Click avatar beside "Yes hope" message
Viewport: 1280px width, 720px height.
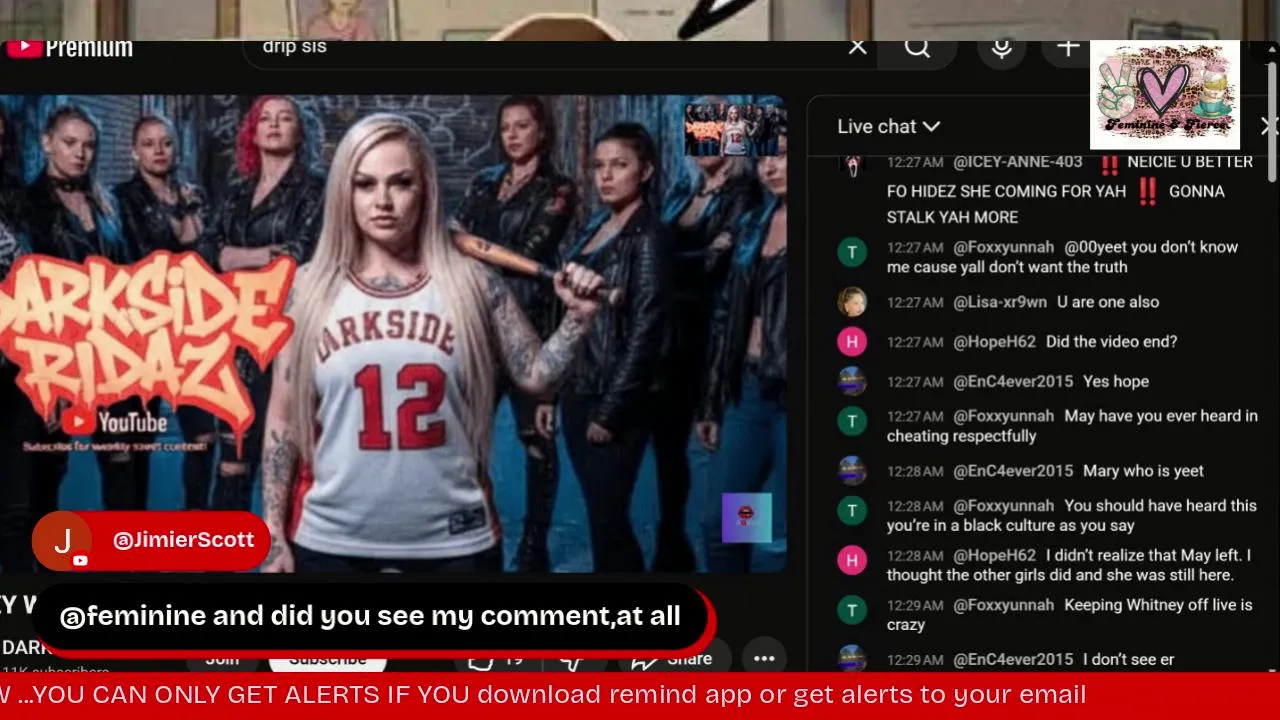tap(852, 381)
